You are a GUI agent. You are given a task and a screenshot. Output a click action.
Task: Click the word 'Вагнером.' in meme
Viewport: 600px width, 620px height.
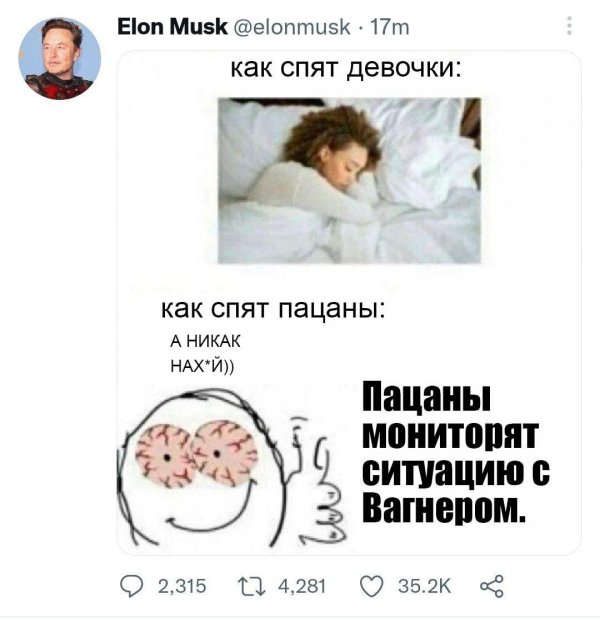click(x=444, y=508)
